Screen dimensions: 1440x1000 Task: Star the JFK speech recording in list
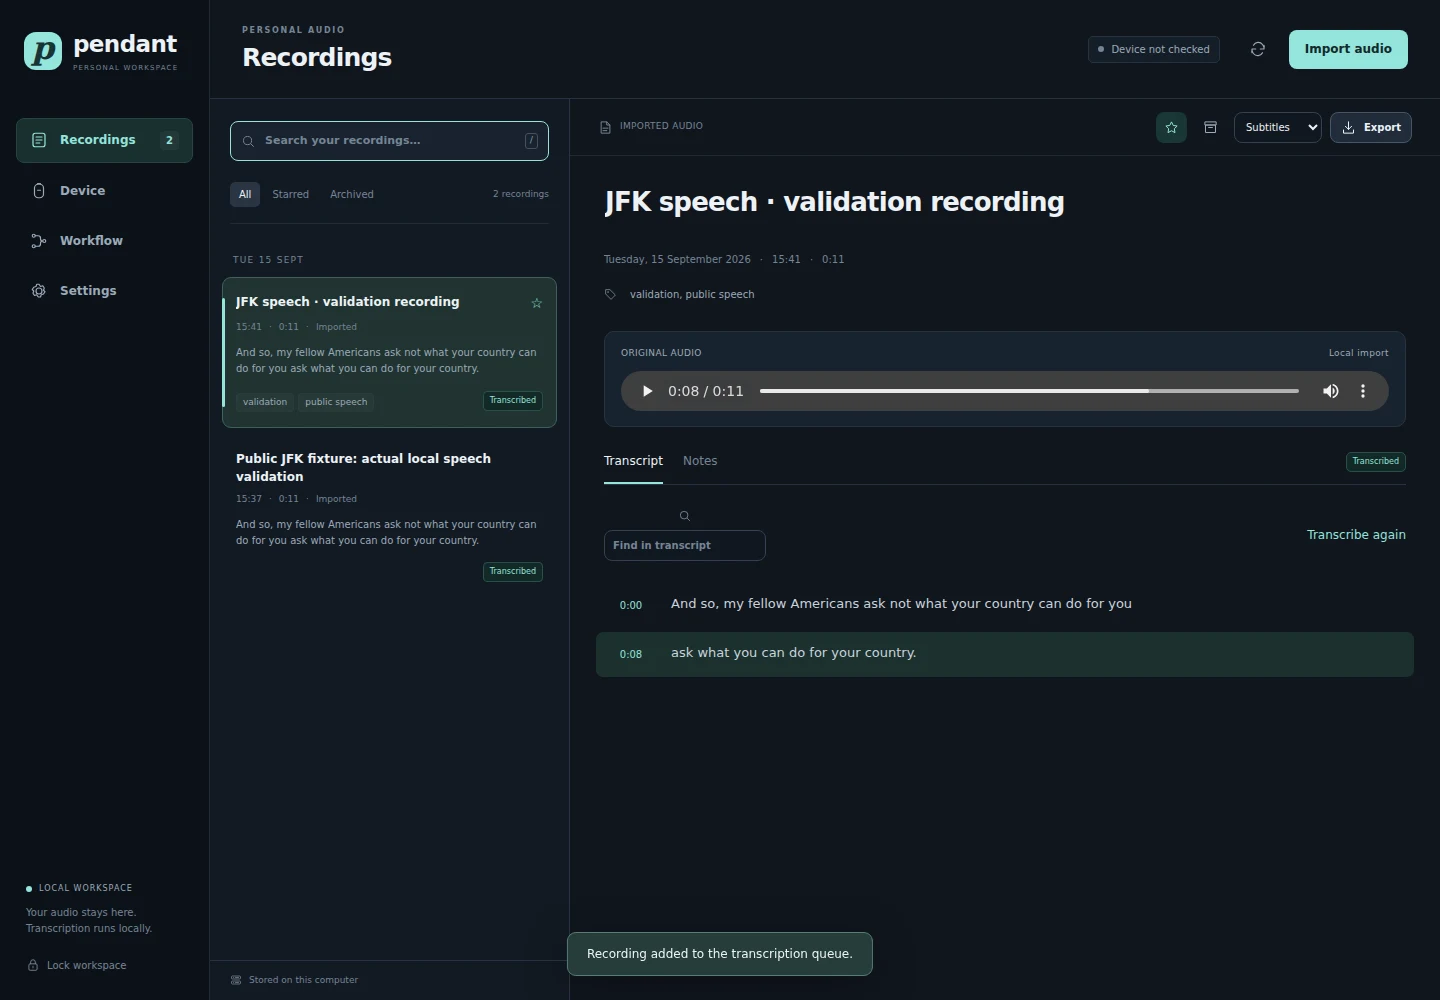tap(537, 303)
